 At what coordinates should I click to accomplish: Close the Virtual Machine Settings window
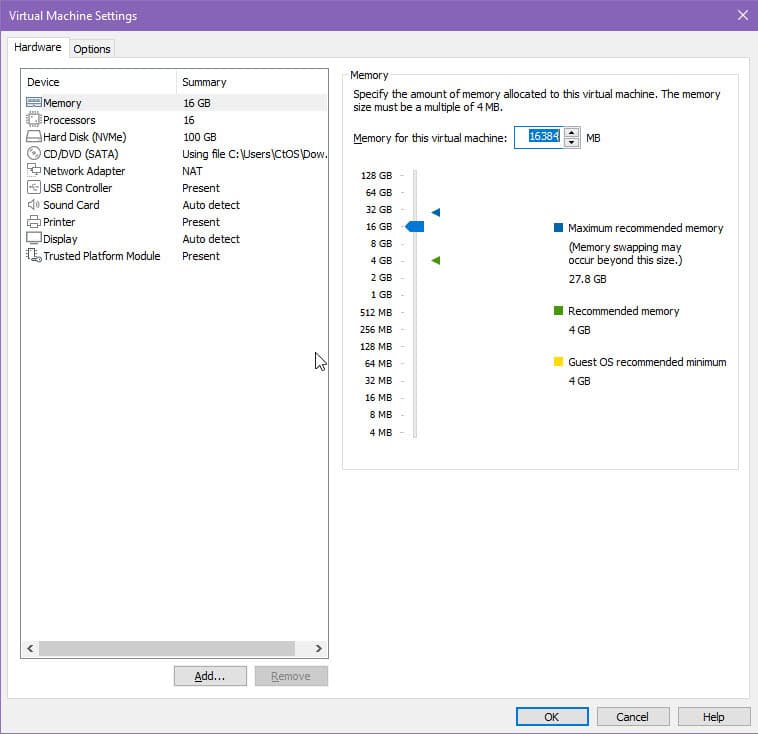(743, 15)
